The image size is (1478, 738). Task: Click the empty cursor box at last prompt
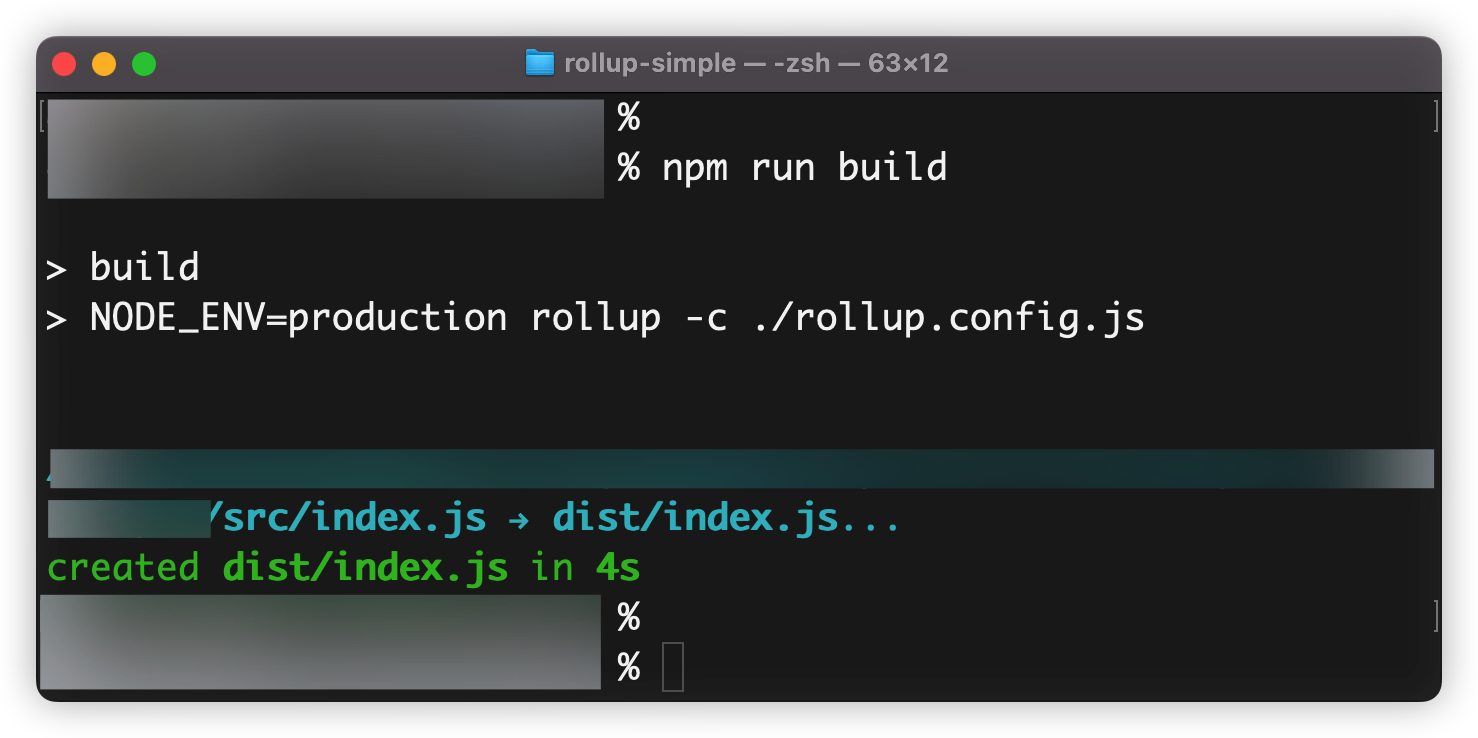coord(673,667)
